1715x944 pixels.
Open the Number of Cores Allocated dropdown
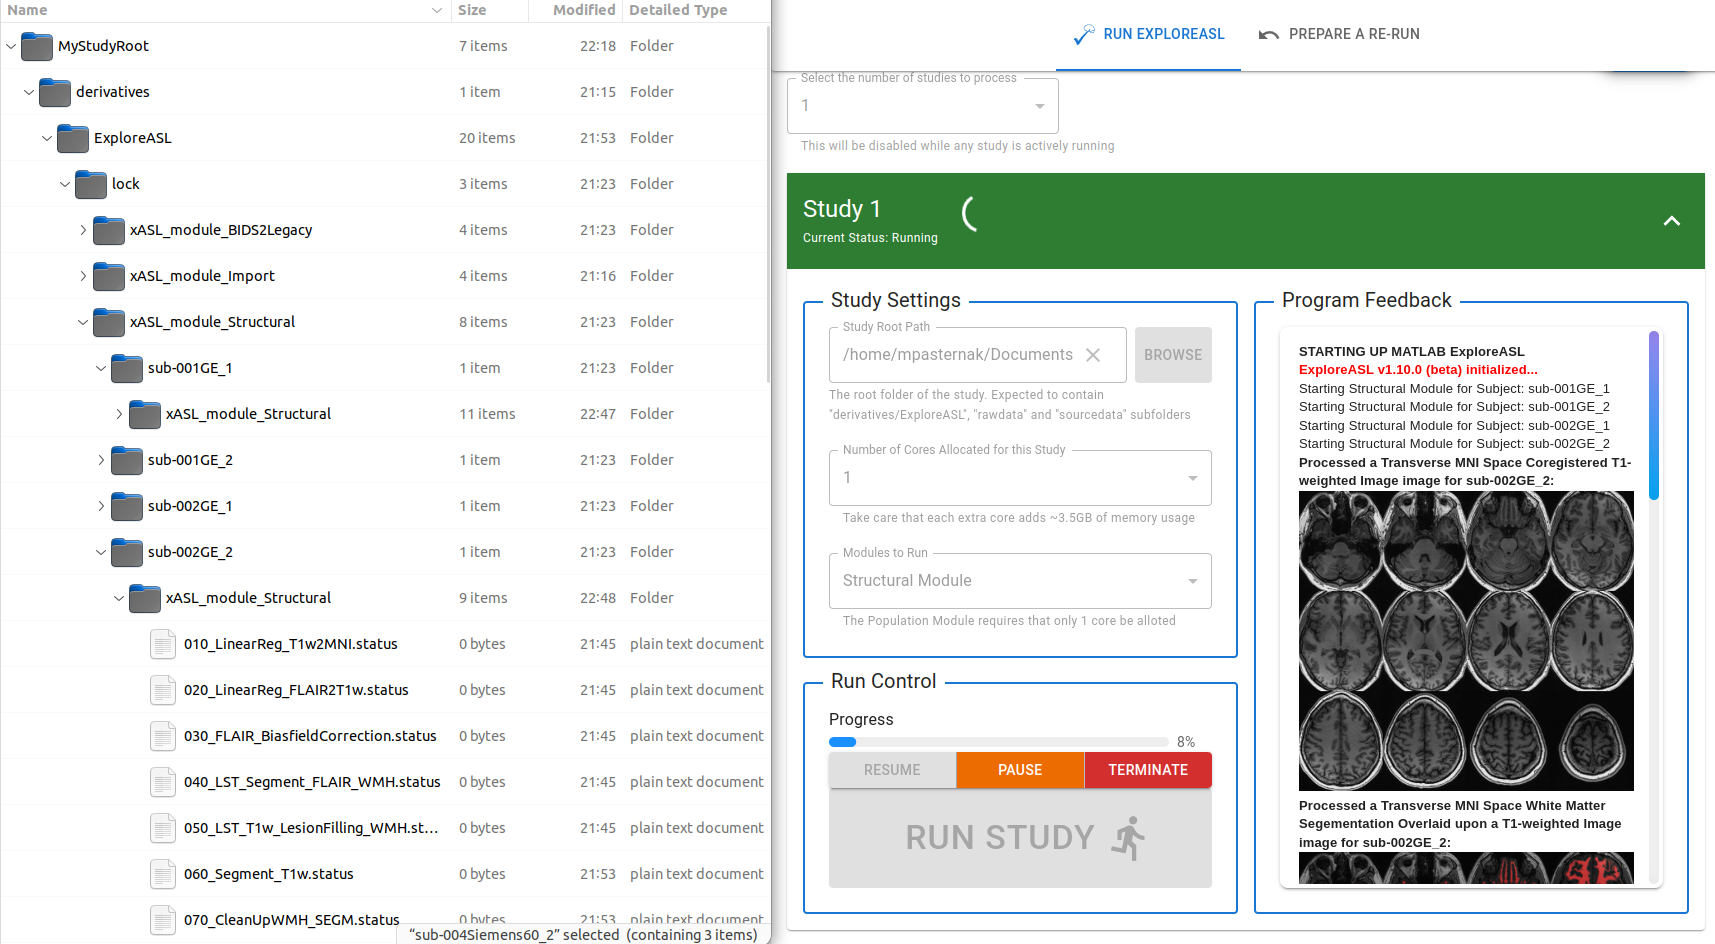(1020, 478)
